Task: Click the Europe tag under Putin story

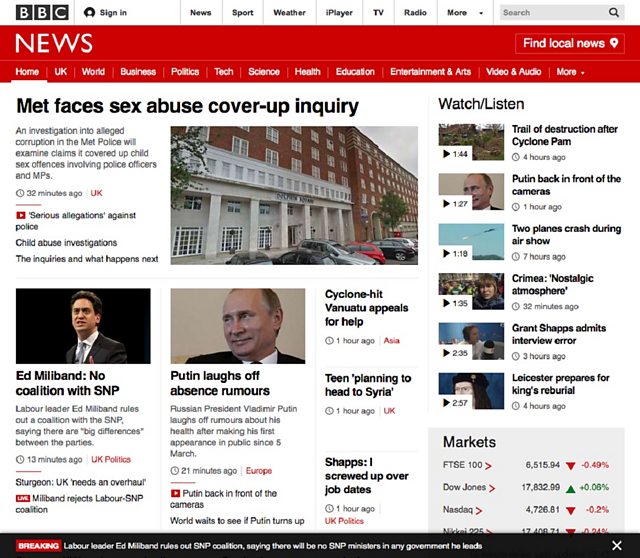Action: click(259, 471)
